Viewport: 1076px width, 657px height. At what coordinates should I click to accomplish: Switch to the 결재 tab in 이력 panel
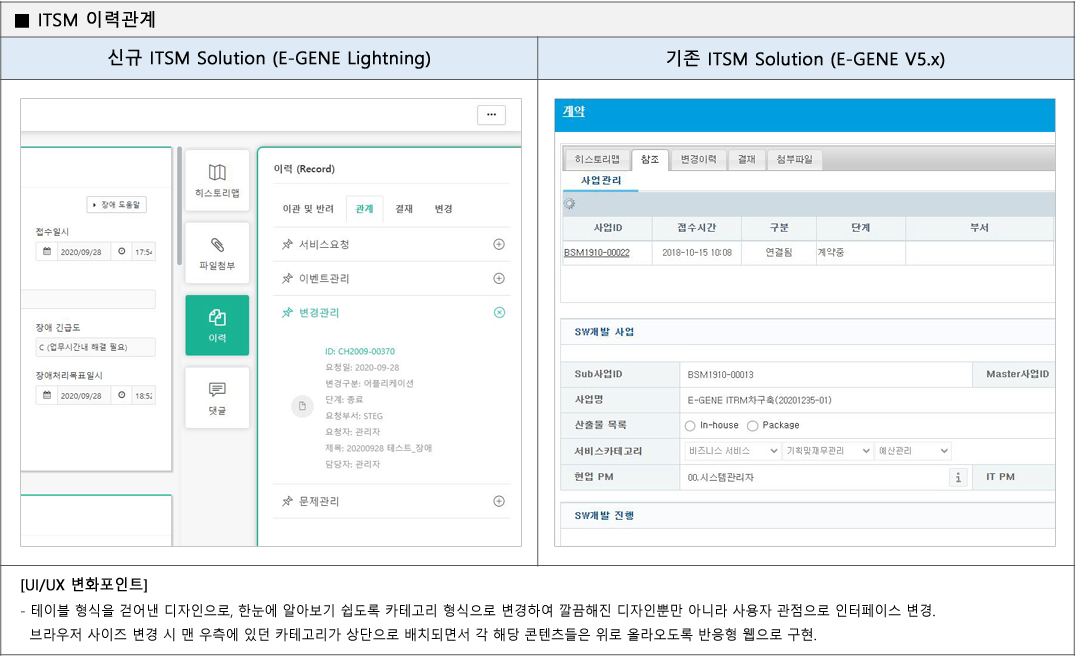pos(404,209)
